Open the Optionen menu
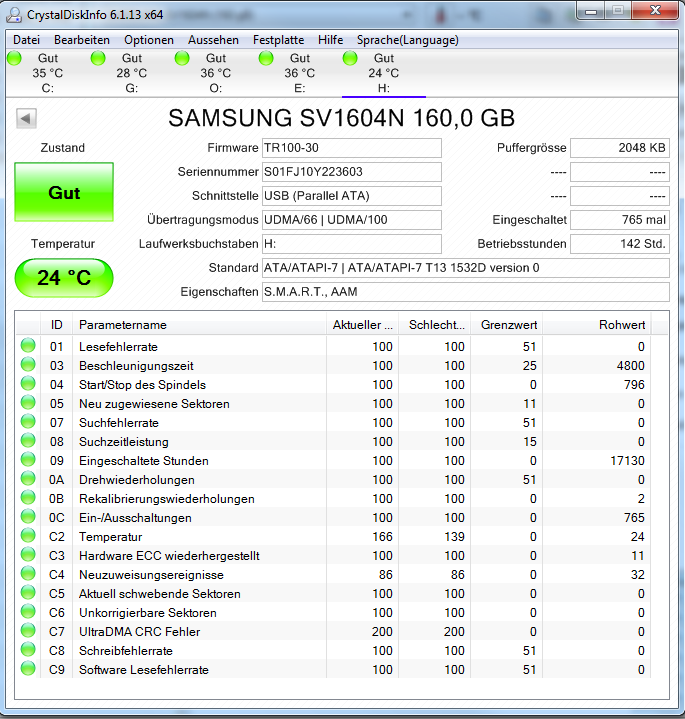Screen dimensions: 685x719 click(149, 40)
